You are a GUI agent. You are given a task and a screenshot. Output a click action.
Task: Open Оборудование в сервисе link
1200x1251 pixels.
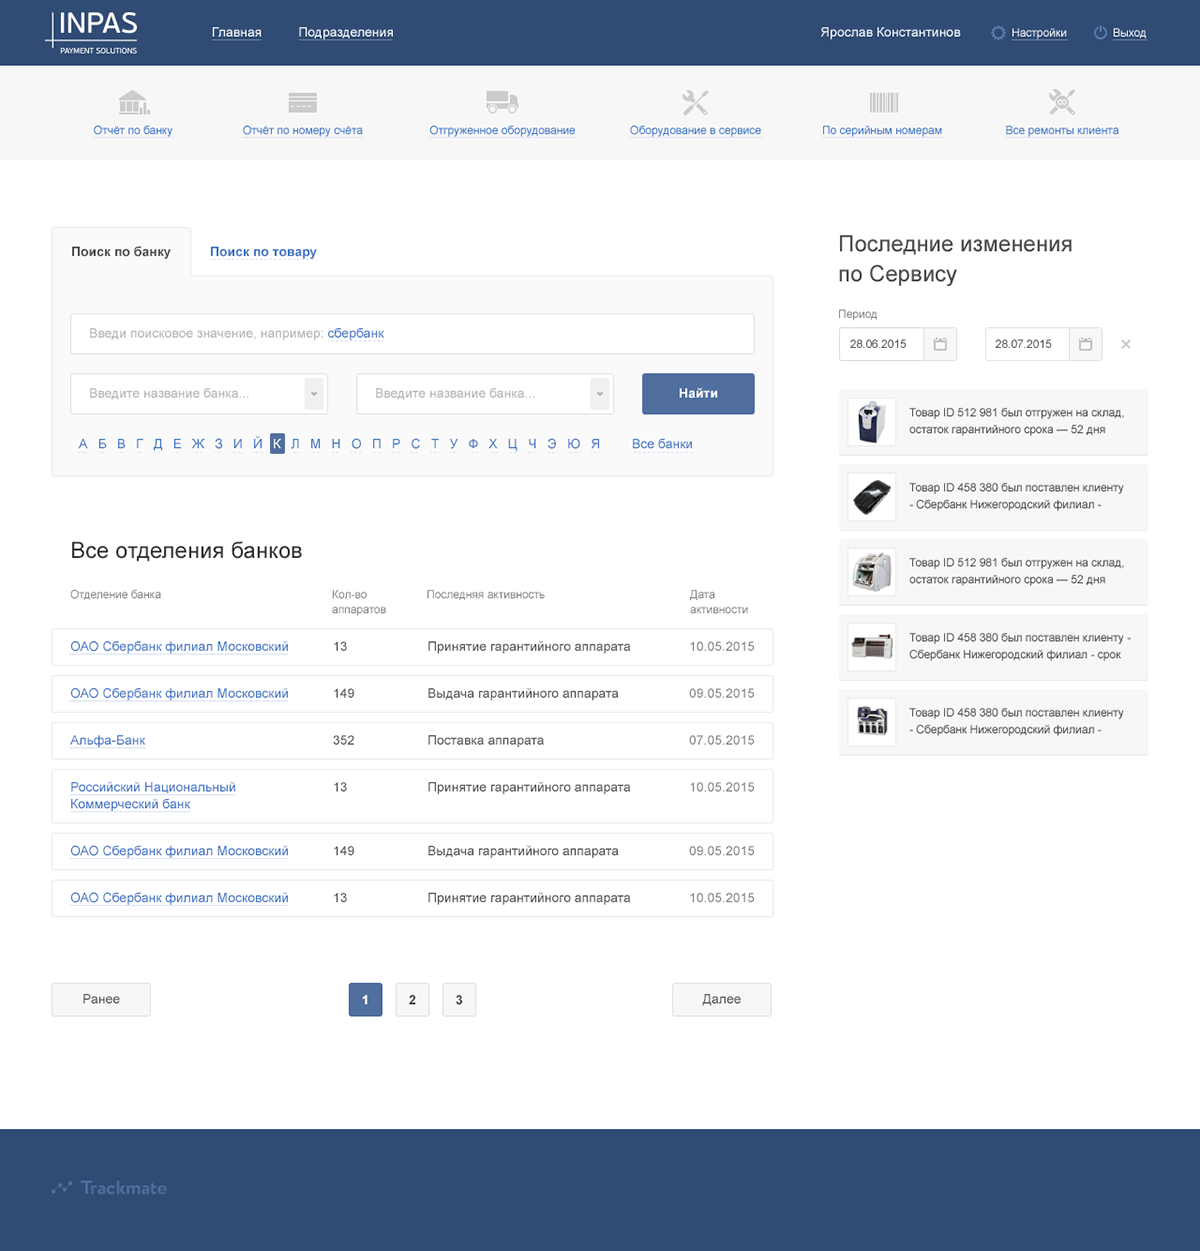pyautogui.click(x=695, y=131)
